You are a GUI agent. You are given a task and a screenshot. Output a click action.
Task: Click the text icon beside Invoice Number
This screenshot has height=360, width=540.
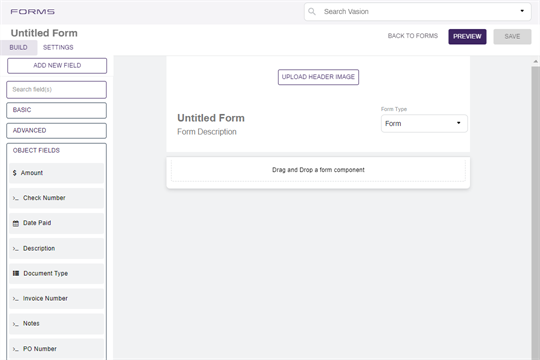[x=15, y=299]
